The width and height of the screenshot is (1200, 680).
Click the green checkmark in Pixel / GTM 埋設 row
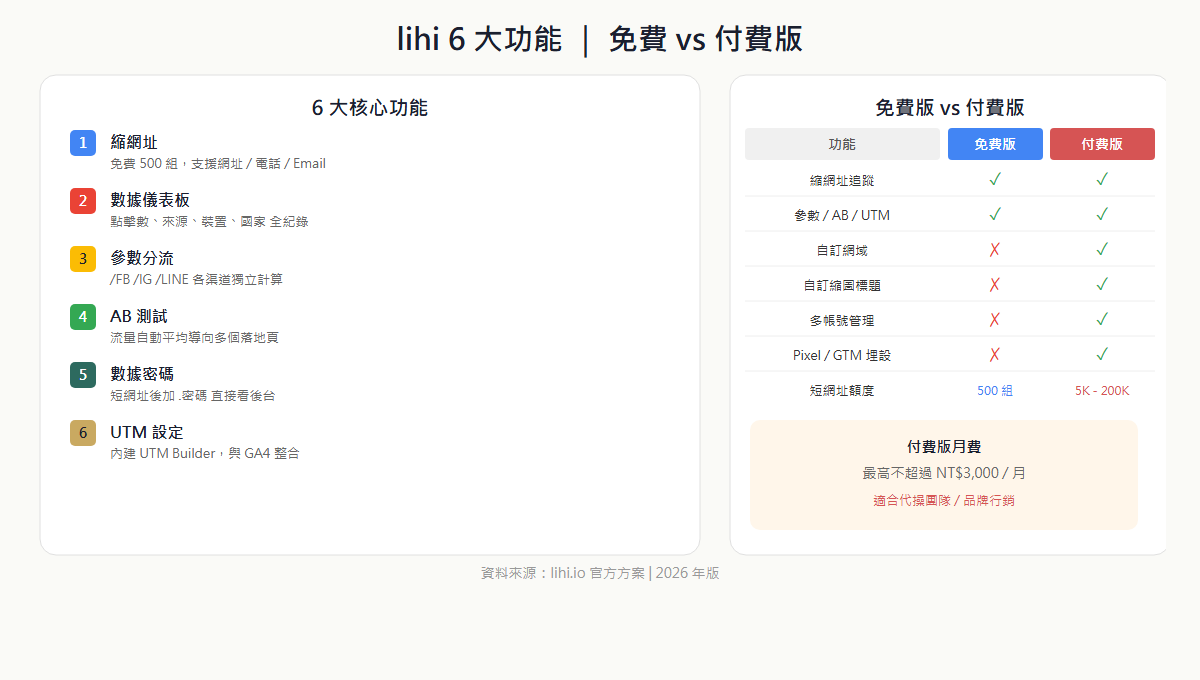1102,355
